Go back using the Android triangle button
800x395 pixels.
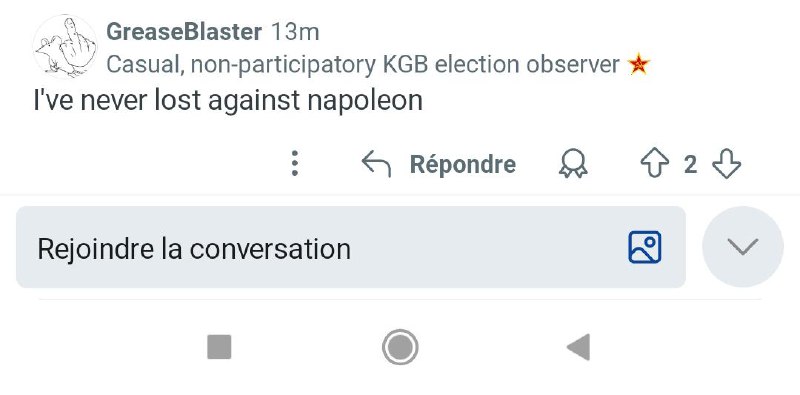coord(579,347)
